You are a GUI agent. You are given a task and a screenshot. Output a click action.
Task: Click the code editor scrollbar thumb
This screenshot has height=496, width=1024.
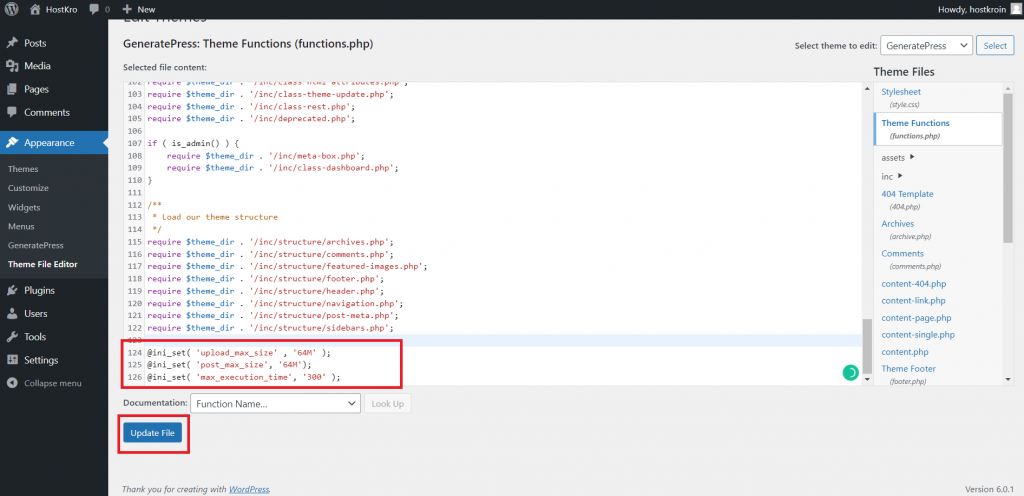click(867, 346)
